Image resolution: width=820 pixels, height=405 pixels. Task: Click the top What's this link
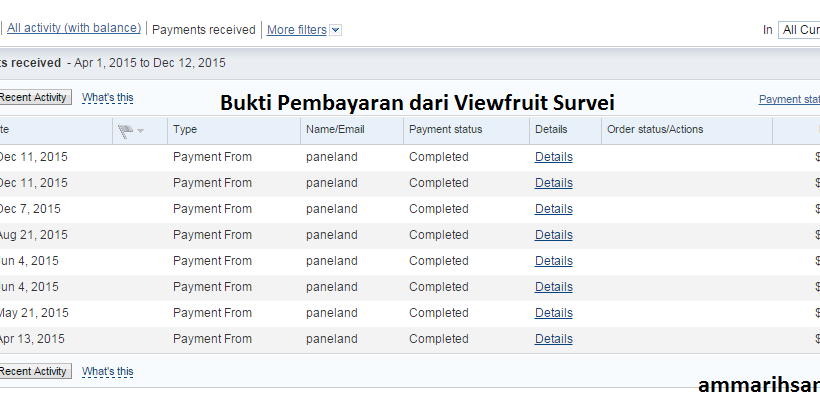107,98
